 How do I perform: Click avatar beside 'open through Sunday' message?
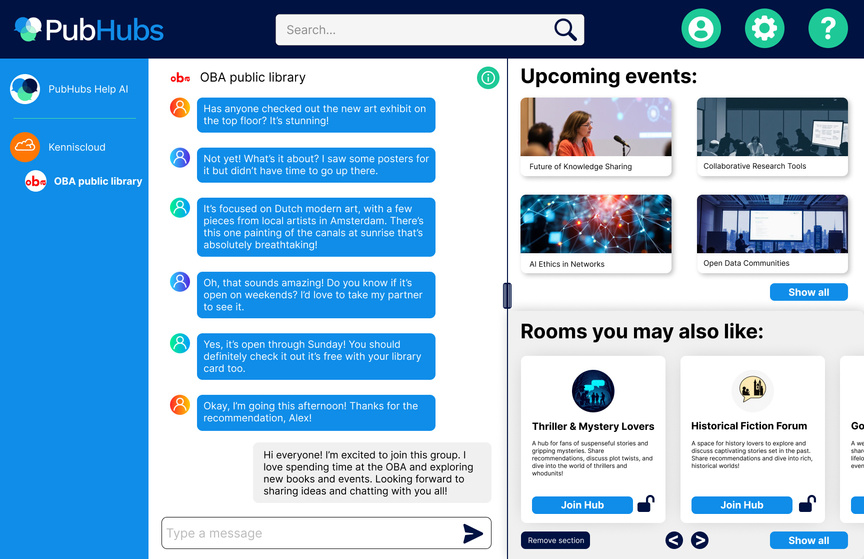(180, 343)
